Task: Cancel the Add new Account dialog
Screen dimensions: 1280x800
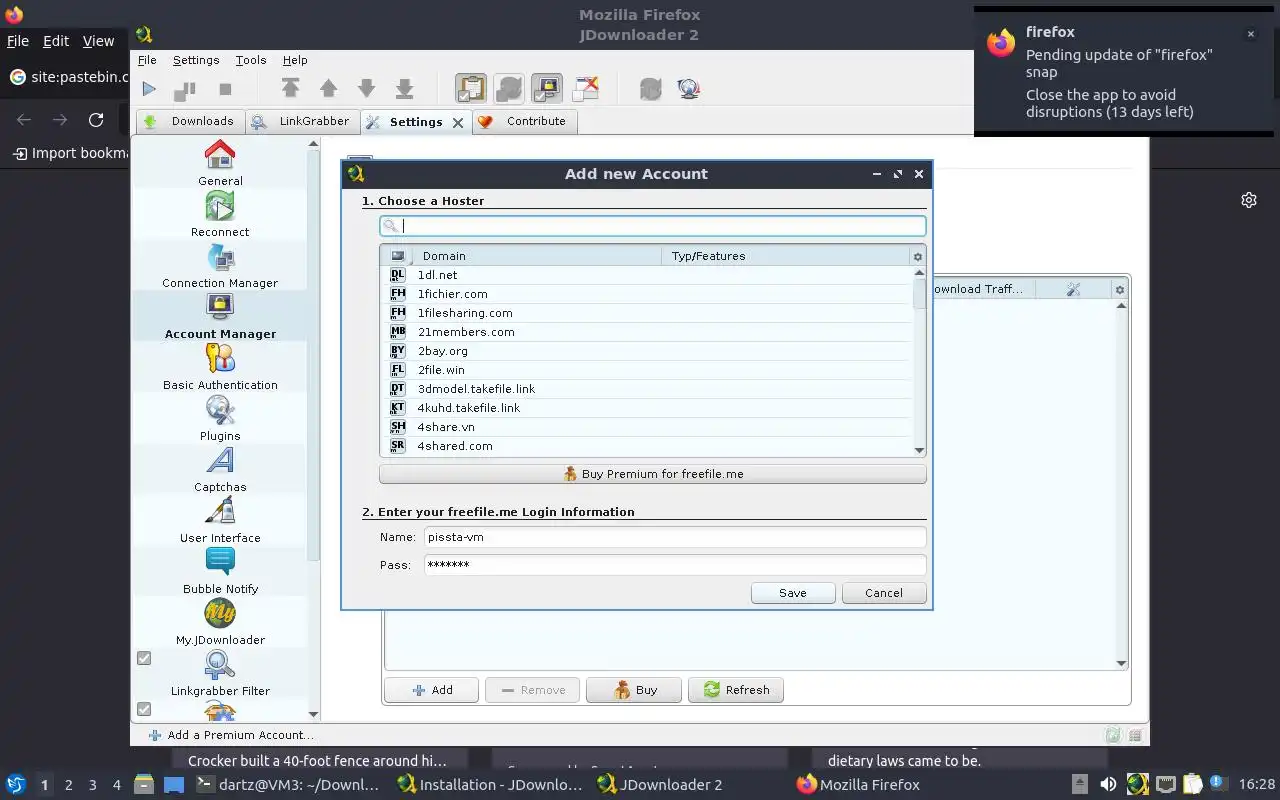Action: [884, 593]
